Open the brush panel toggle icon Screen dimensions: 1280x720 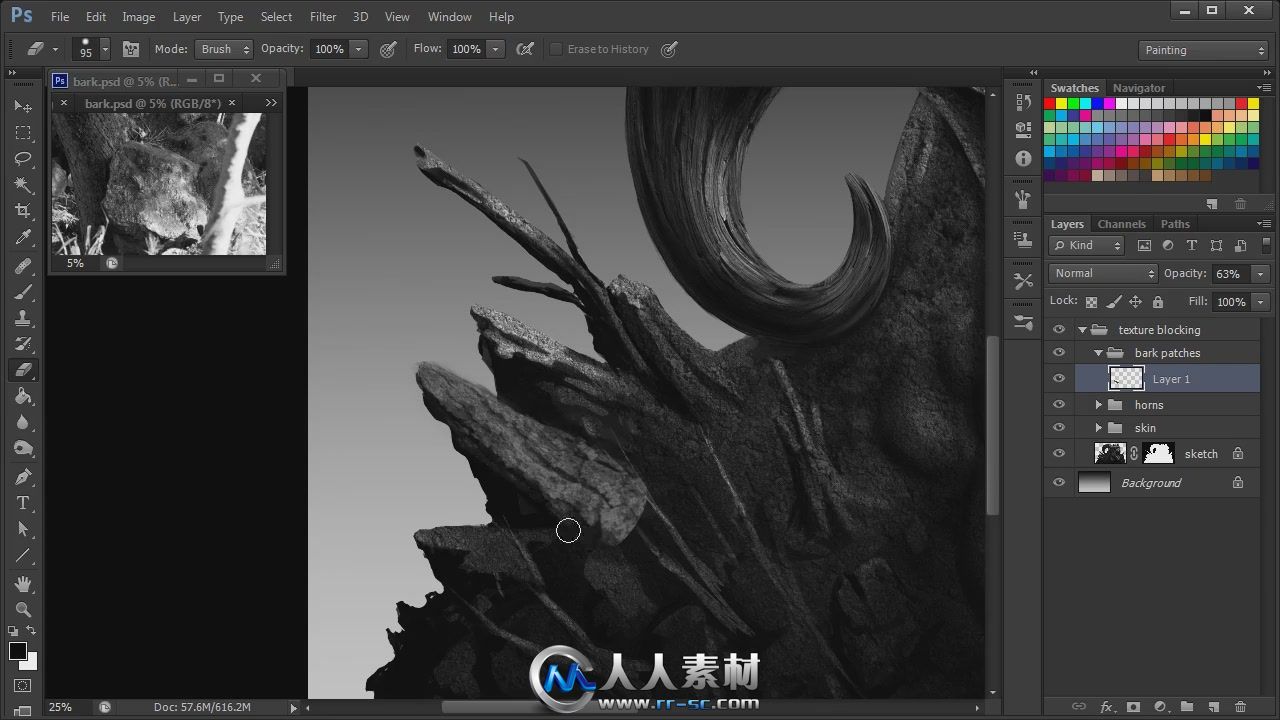131,49
